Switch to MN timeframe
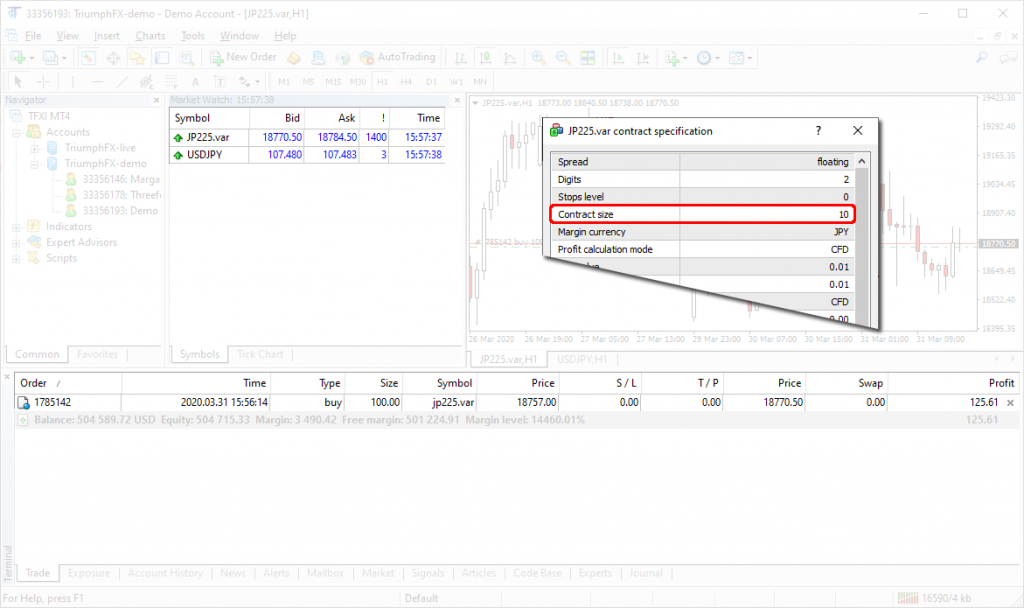 coord(480,82)
